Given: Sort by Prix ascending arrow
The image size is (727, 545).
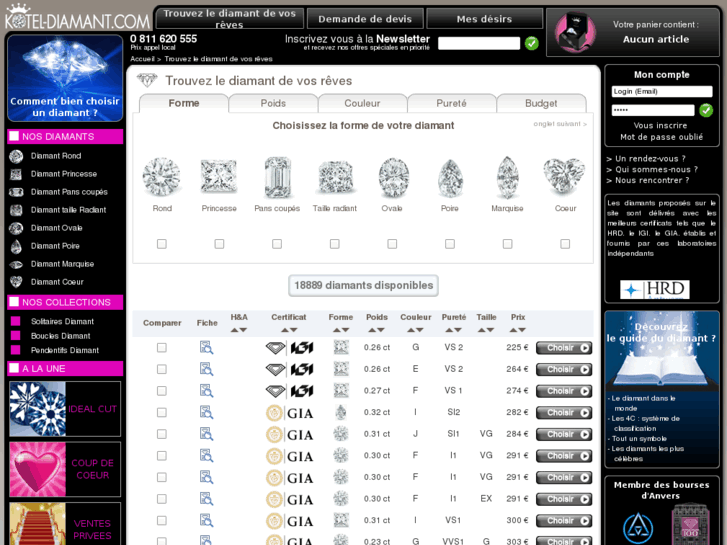Looking at the screenshot, I should (513, 330).
